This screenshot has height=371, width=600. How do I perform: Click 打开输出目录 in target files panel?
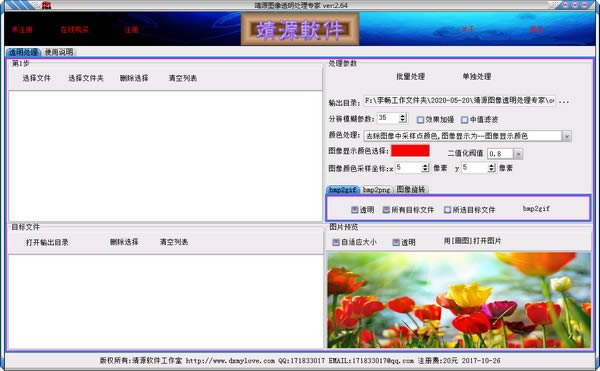[x=47, y=242]
